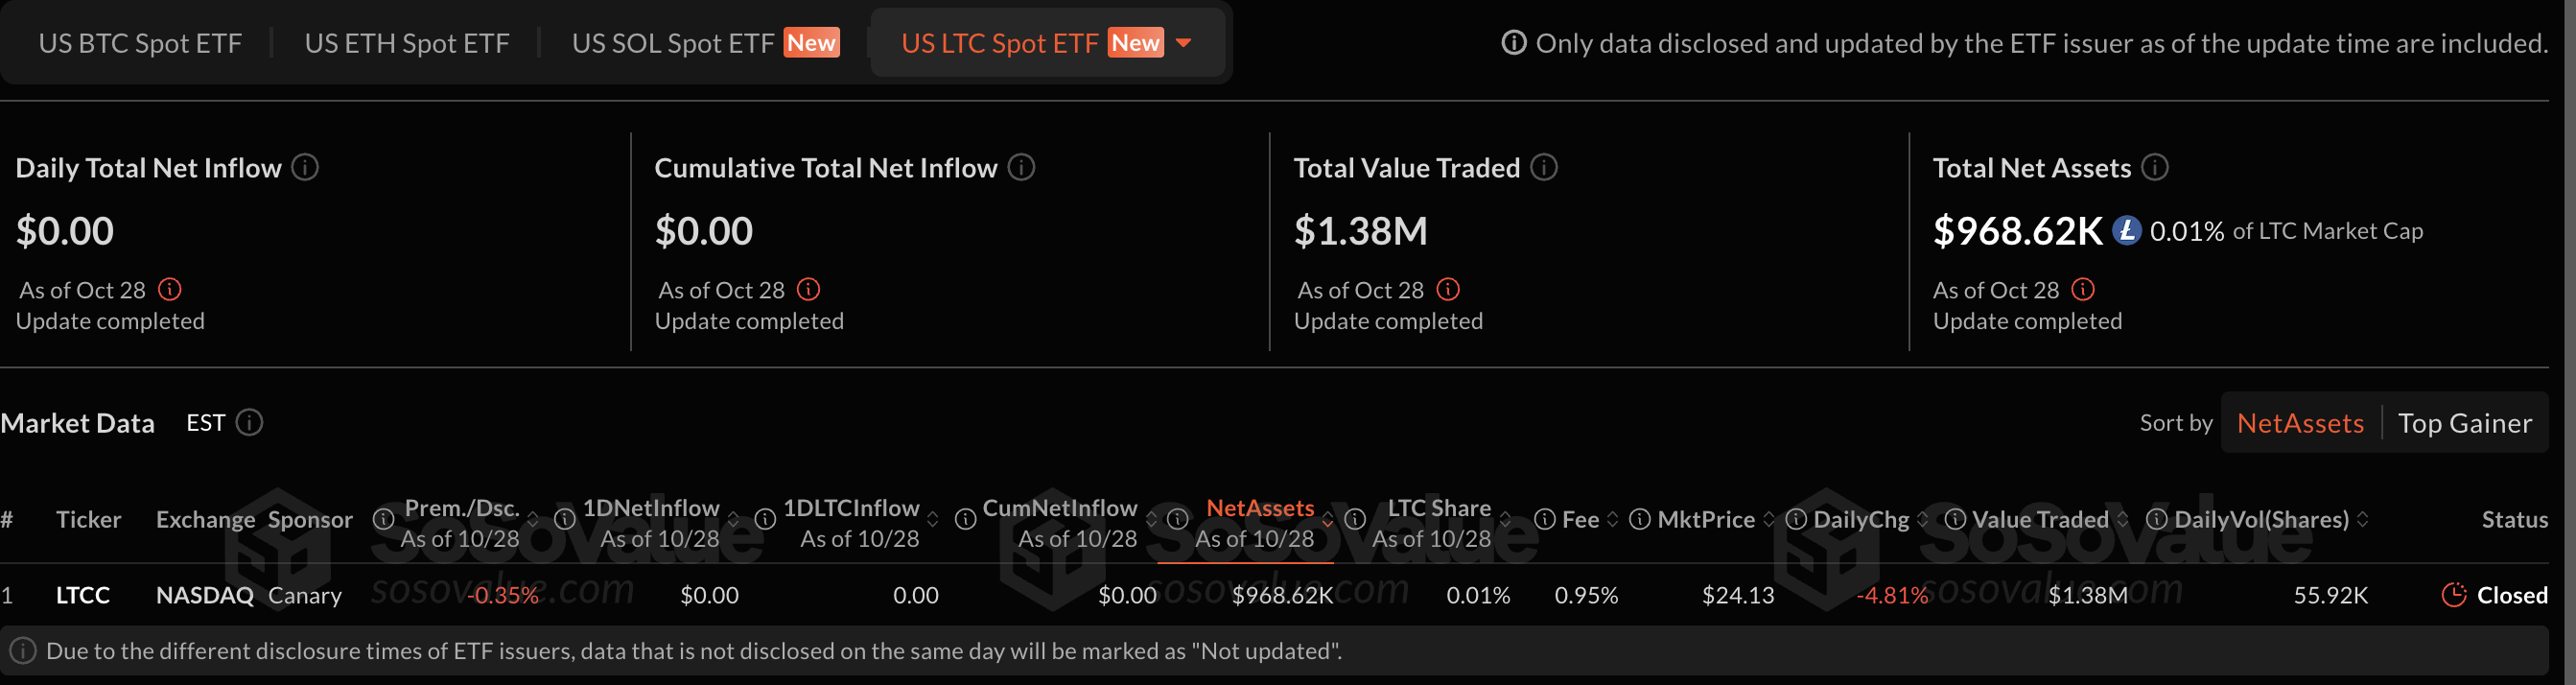The height and width of the screenshot is (685, 2576).
Task: Expand the US LTC Spot ETF dropdown arrow
Action: (1184, 43)
